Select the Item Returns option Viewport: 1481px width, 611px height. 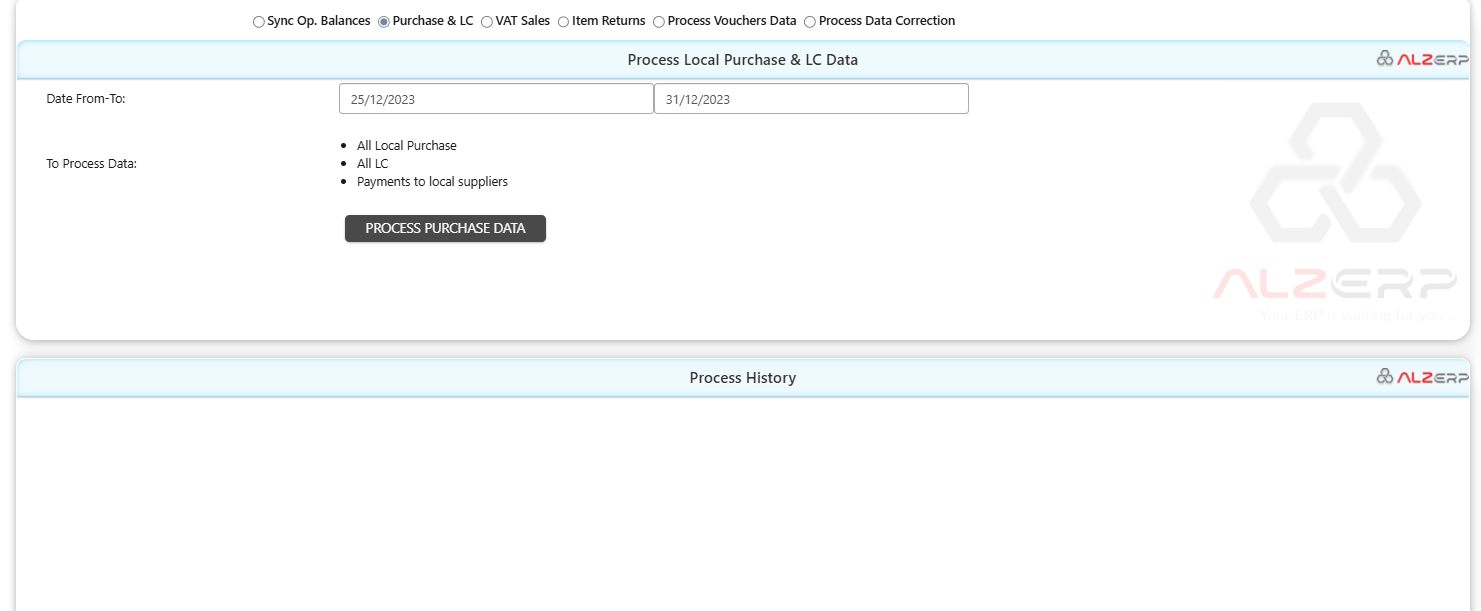[562, 21]
